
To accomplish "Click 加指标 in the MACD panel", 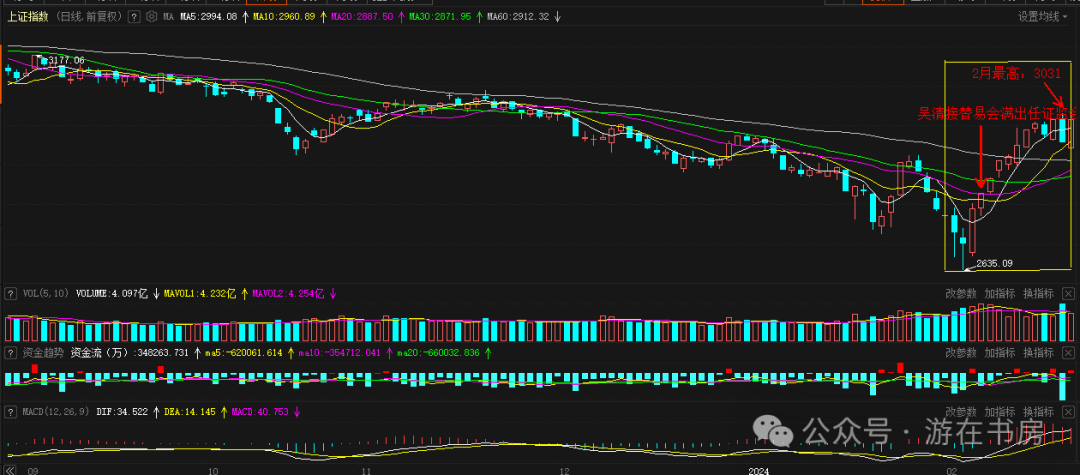I will pos(999,412).
